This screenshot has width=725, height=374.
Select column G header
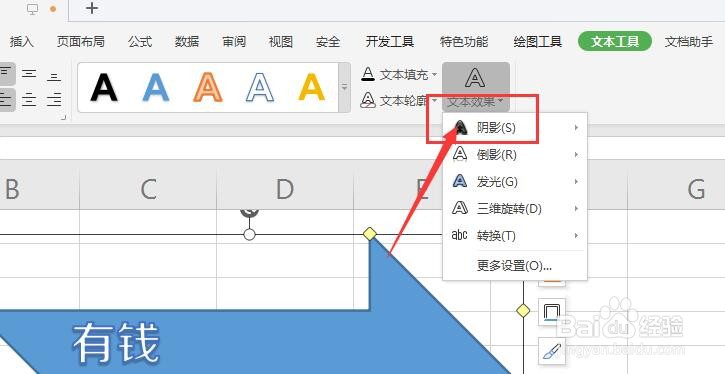tap(696, 190)
